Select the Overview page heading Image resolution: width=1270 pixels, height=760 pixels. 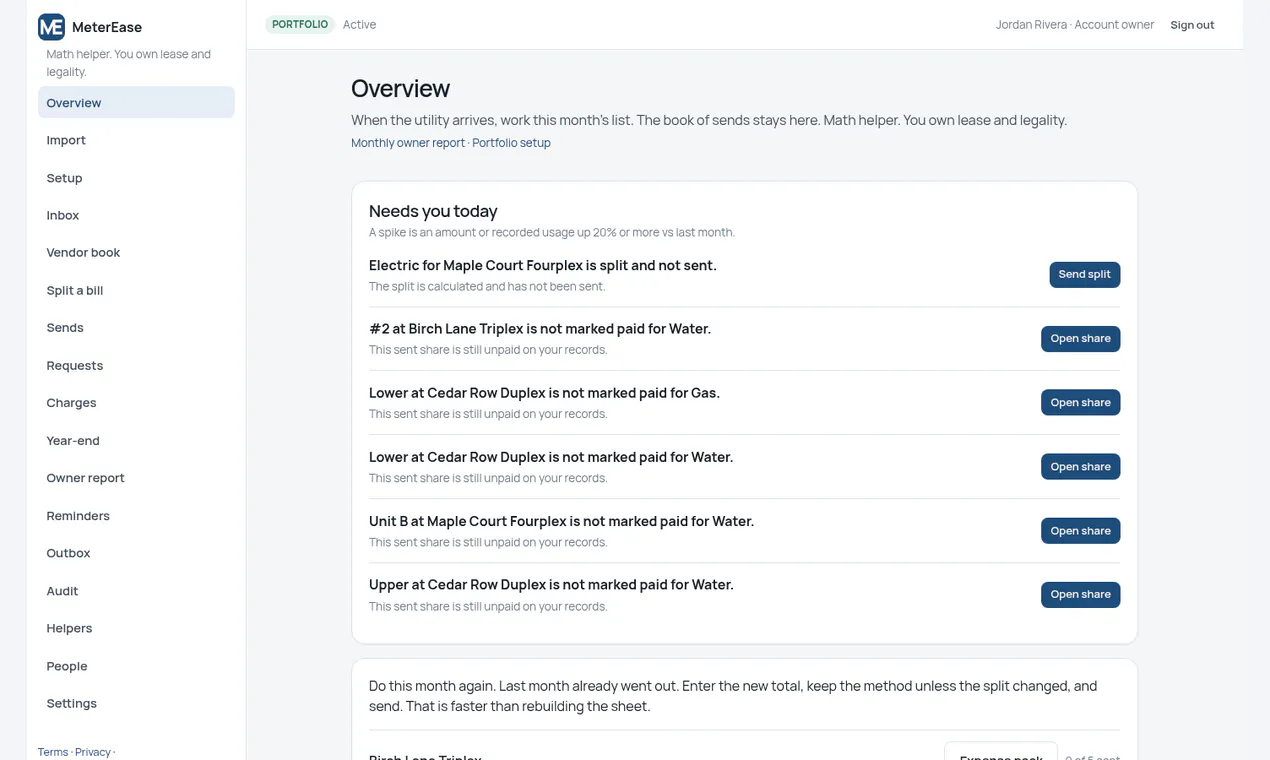click(x=400, y=88)
